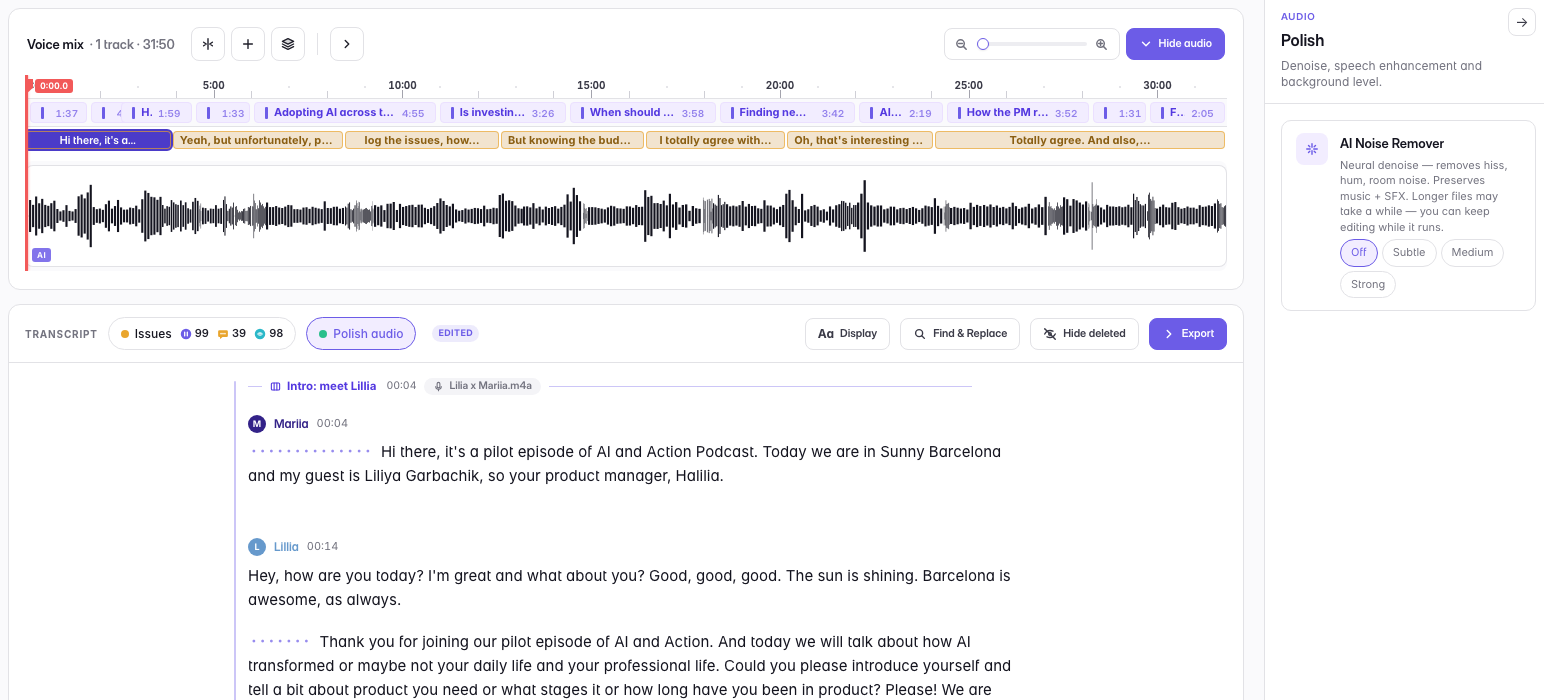Image resolution: width=1544 pixels, height=700 pixels.
Task: Open the stacked layers icon
Action: tap(288, 44)
